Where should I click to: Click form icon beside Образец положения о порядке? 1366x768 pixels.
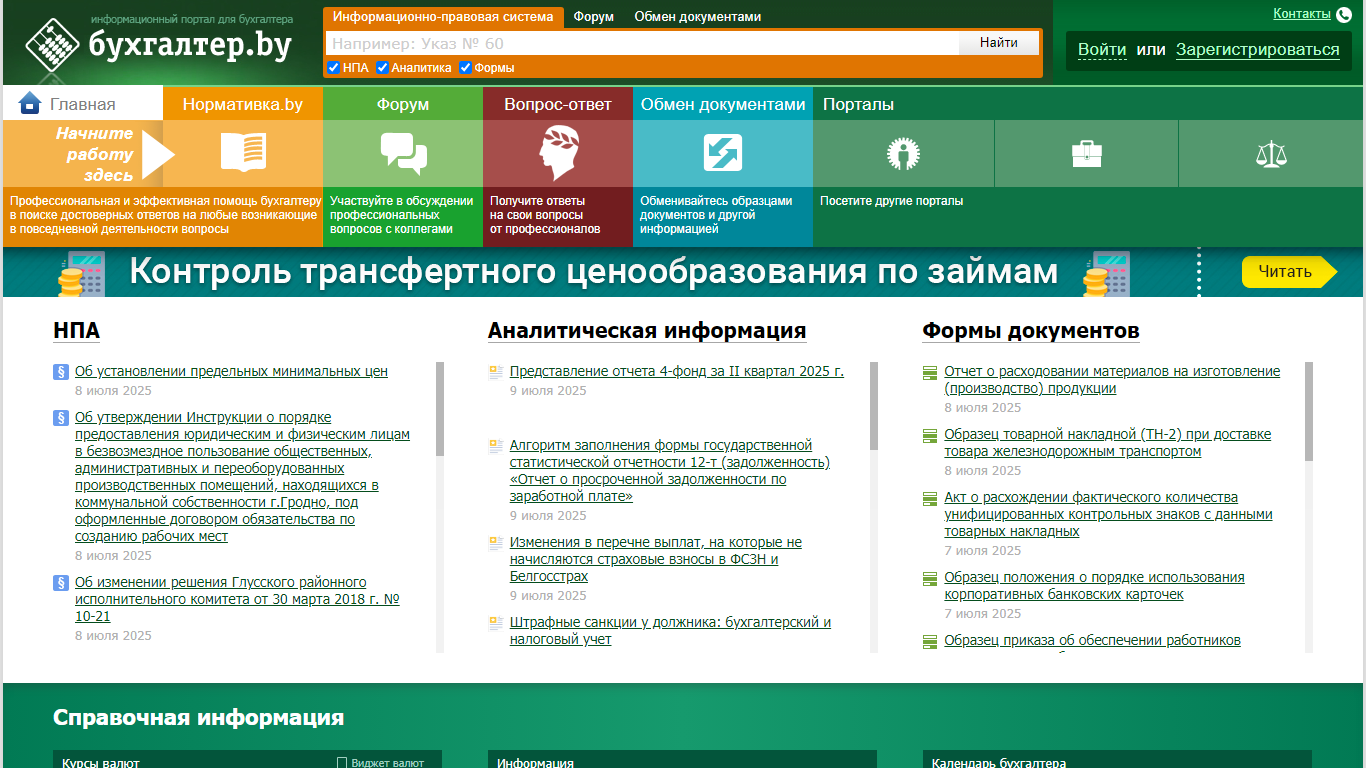pyautogui.click(x=930, y=579)
